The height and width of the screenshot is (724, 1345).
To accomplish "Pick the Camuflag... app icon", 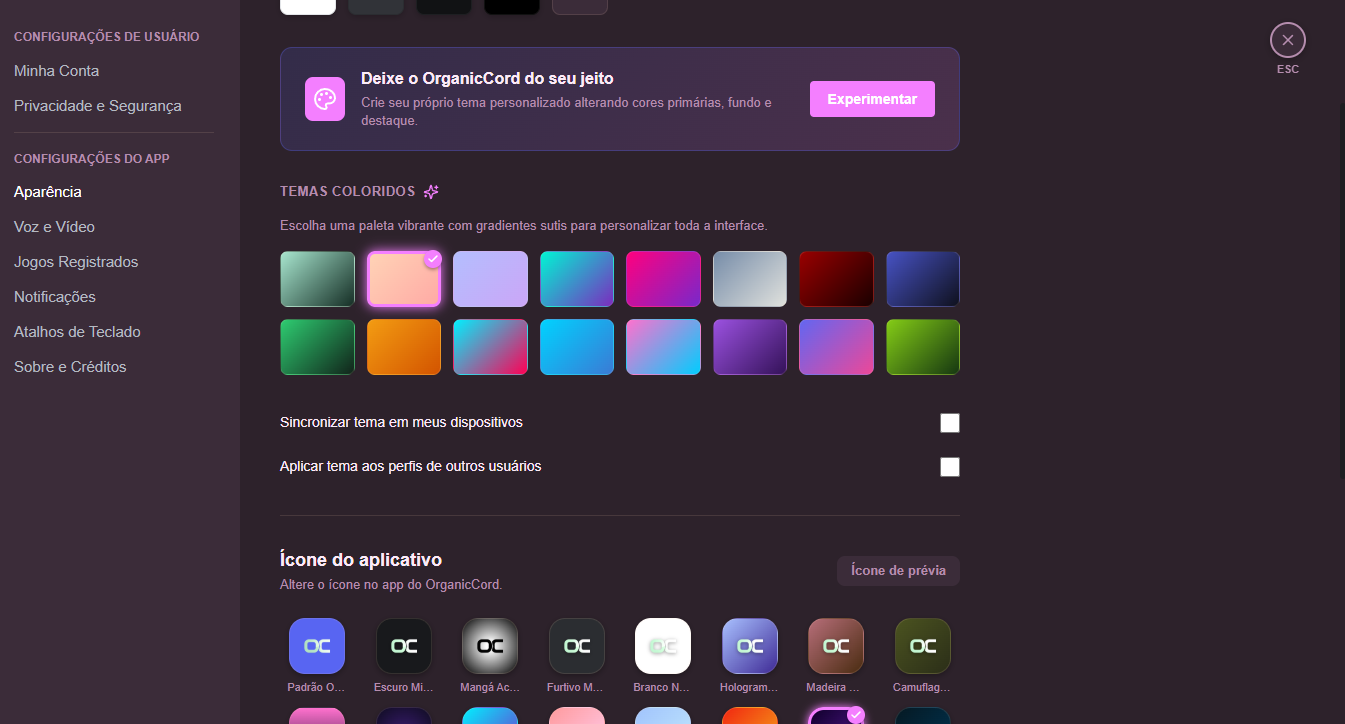I will [923, 646].
